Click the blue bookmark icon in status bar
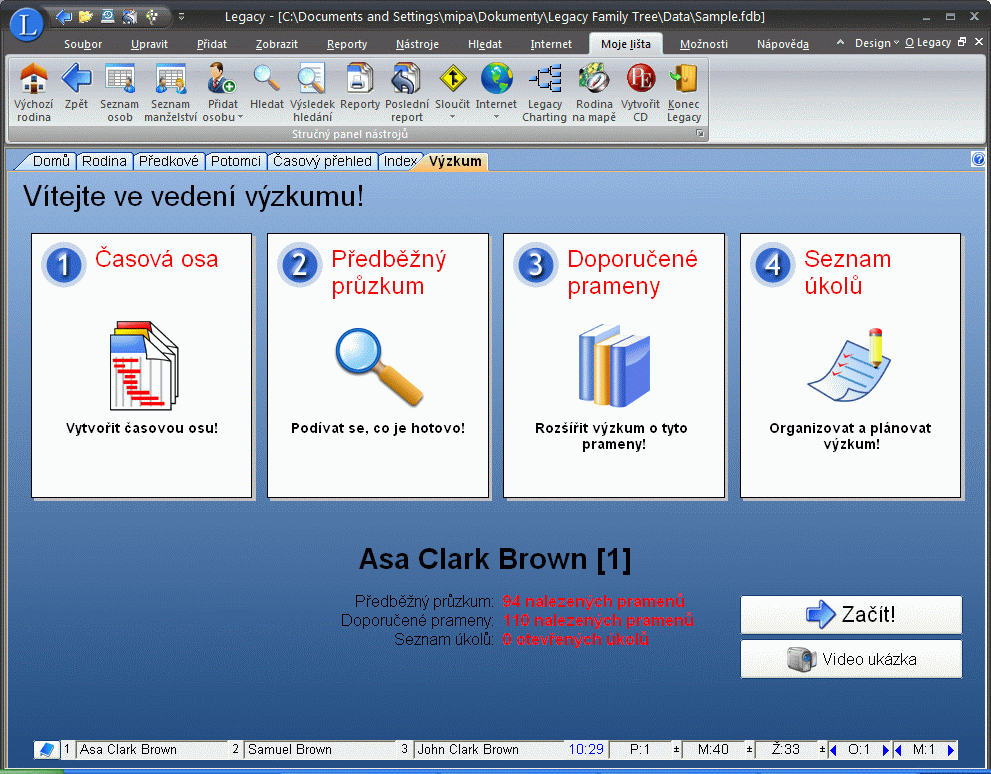Screen dimensions: 991x774 coord(46,749)
